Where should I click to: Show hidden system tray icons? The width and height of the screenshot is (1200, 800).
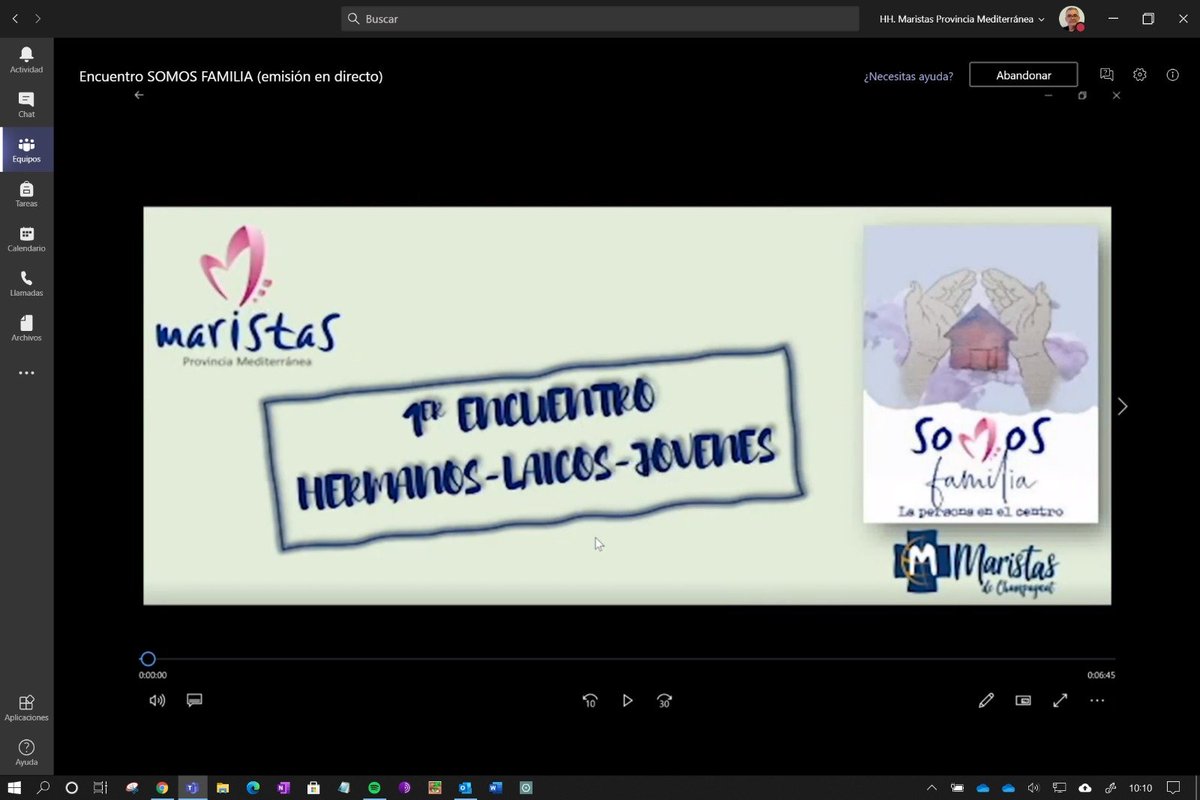(932, 787)
